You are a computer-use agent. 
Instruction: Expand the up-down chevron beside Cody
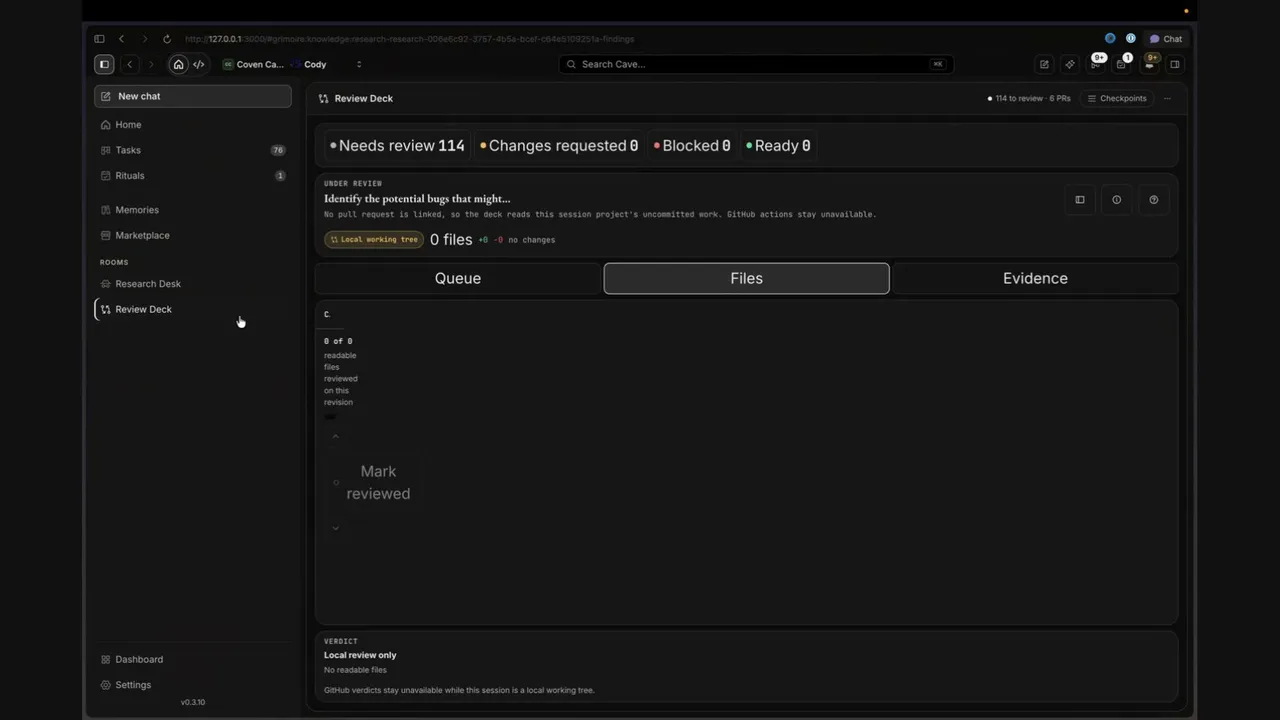[x=359, y=64]
